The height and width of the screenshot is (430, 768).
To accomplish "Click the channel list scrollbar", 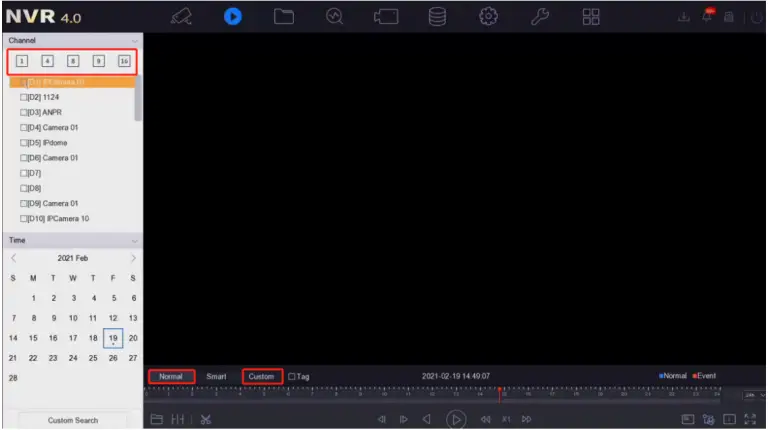I will [138, 98].
